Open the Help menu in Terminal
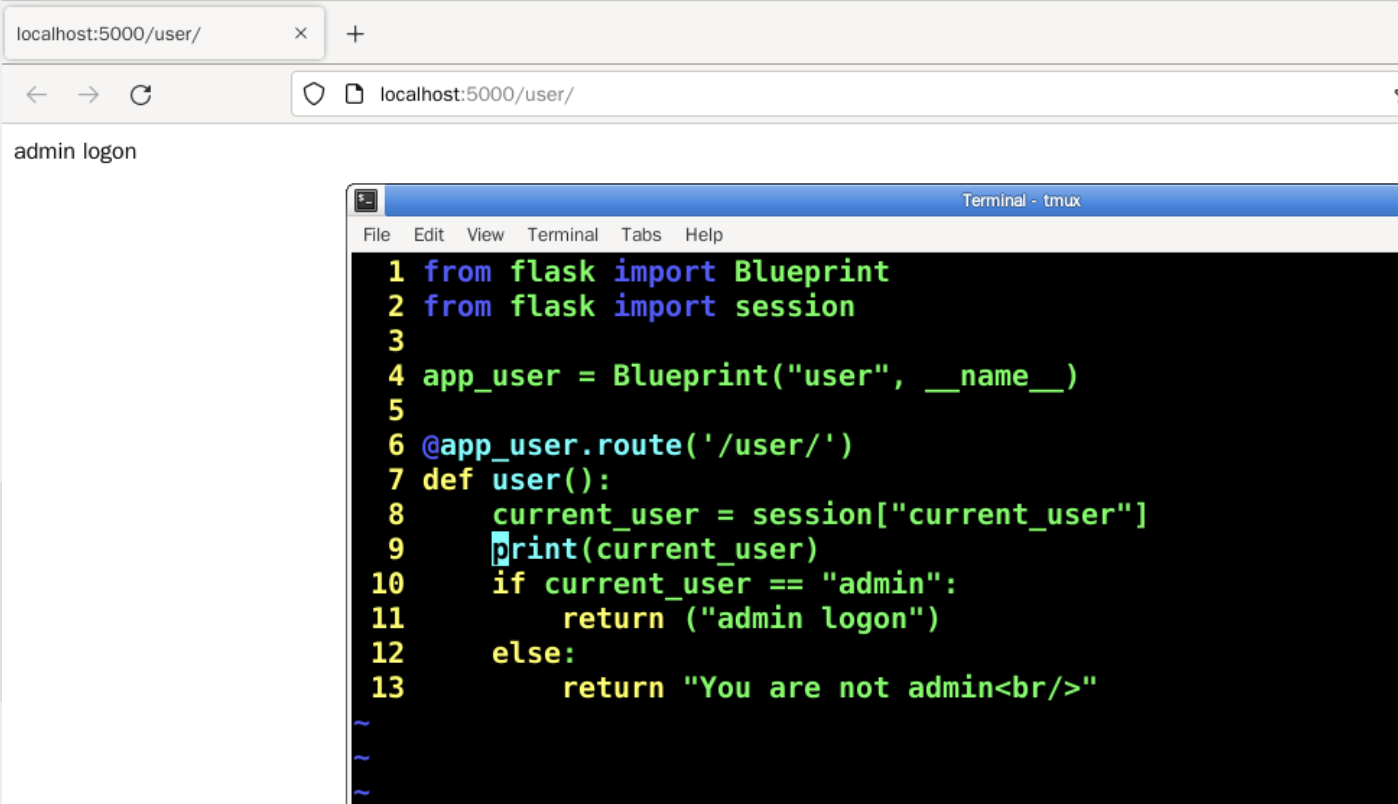 pyautogui.click(x=704, y=234)
